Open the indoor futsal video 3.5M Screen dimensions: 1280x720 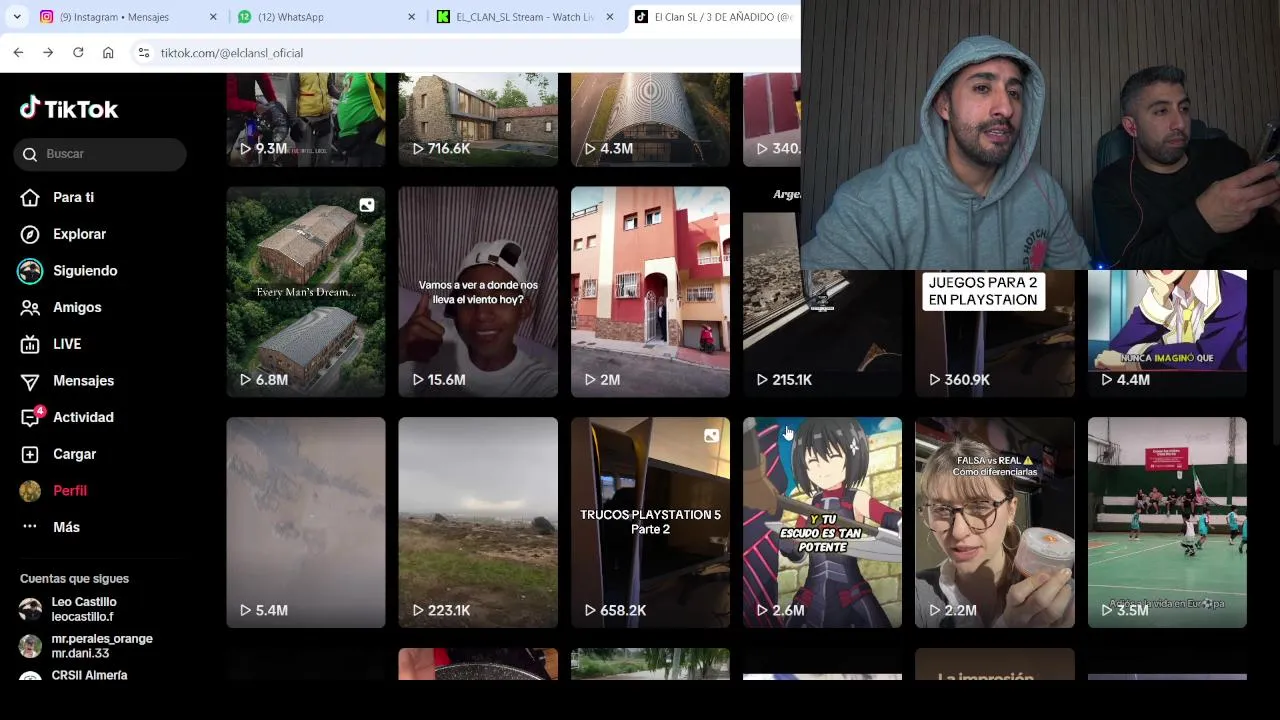[x=1167, y=522]
